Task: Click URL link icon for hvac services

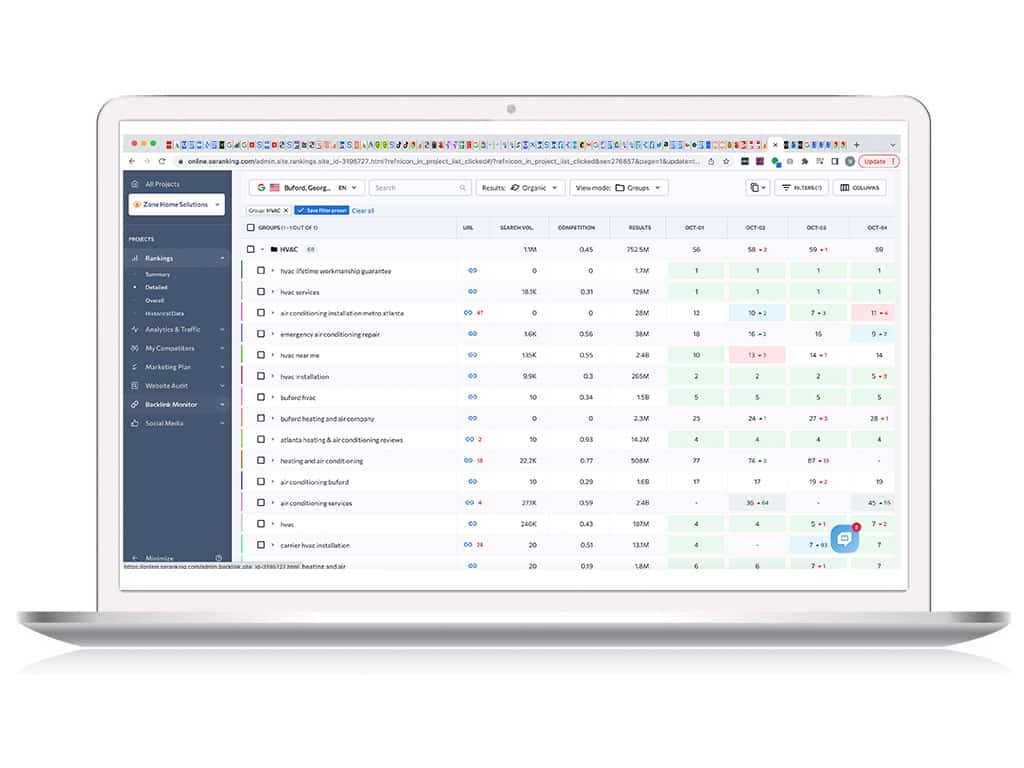Action: coord(472,291)
